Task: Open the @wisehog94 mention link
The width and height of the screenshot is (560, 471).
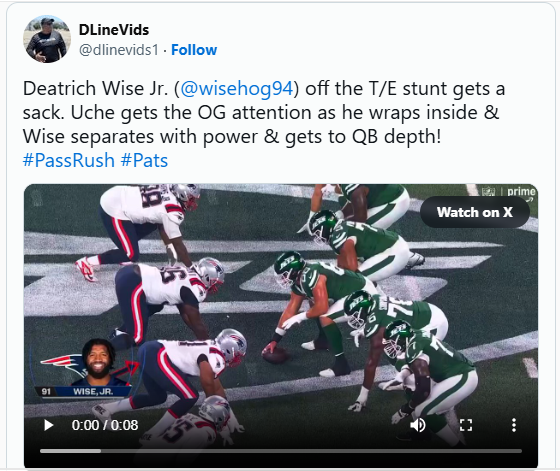Action: coord(237,88)
